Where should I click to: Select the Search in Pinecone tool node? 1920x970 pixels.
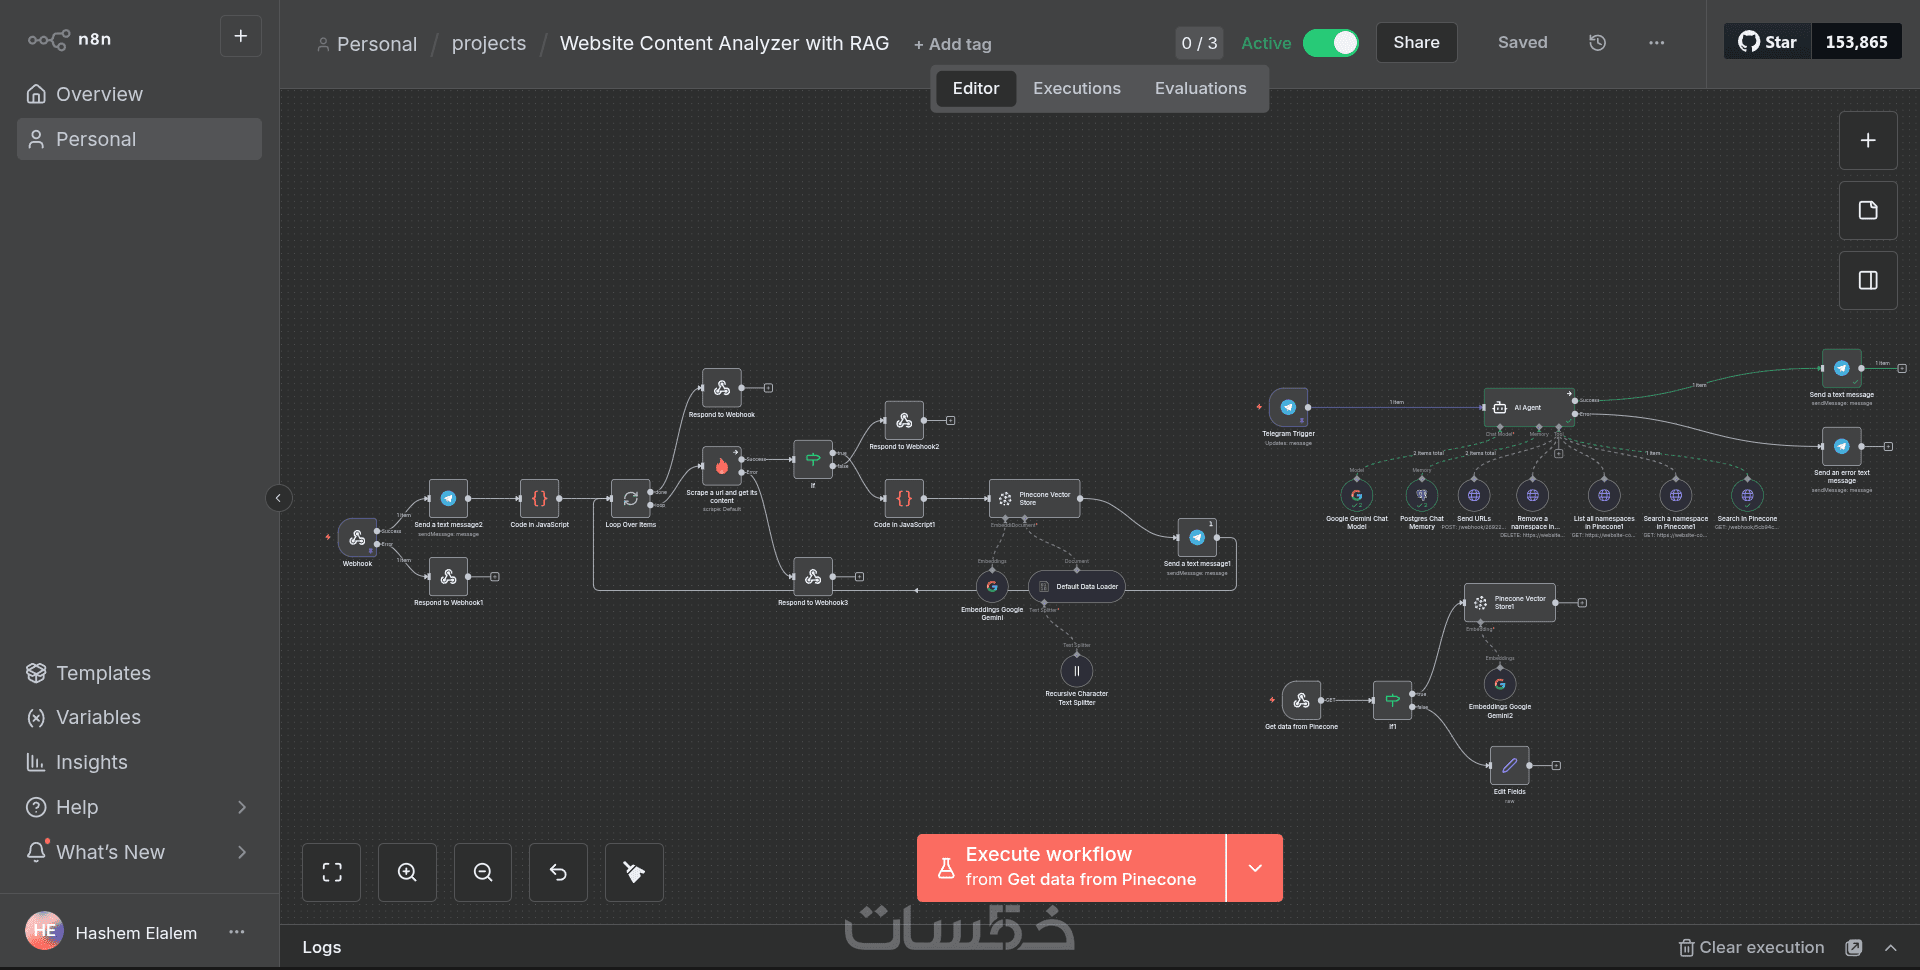click(x=1747, y=495)
